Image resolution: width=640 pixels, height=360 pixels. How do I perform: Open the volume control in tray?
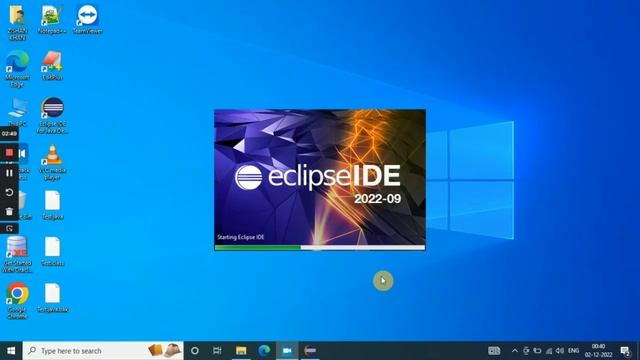click(560, 351)
